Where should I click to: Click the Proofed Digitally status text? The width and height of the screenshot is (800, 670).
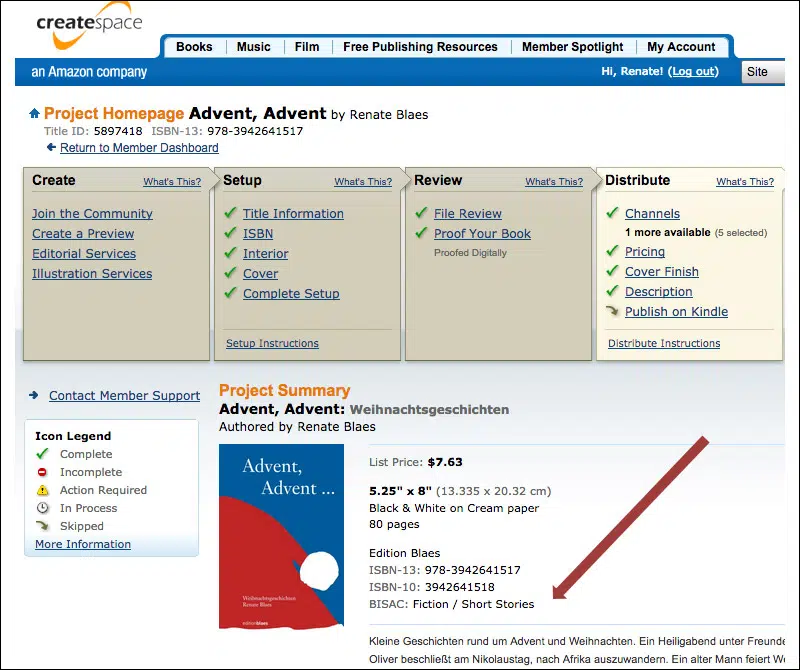(x=470, y=253)
